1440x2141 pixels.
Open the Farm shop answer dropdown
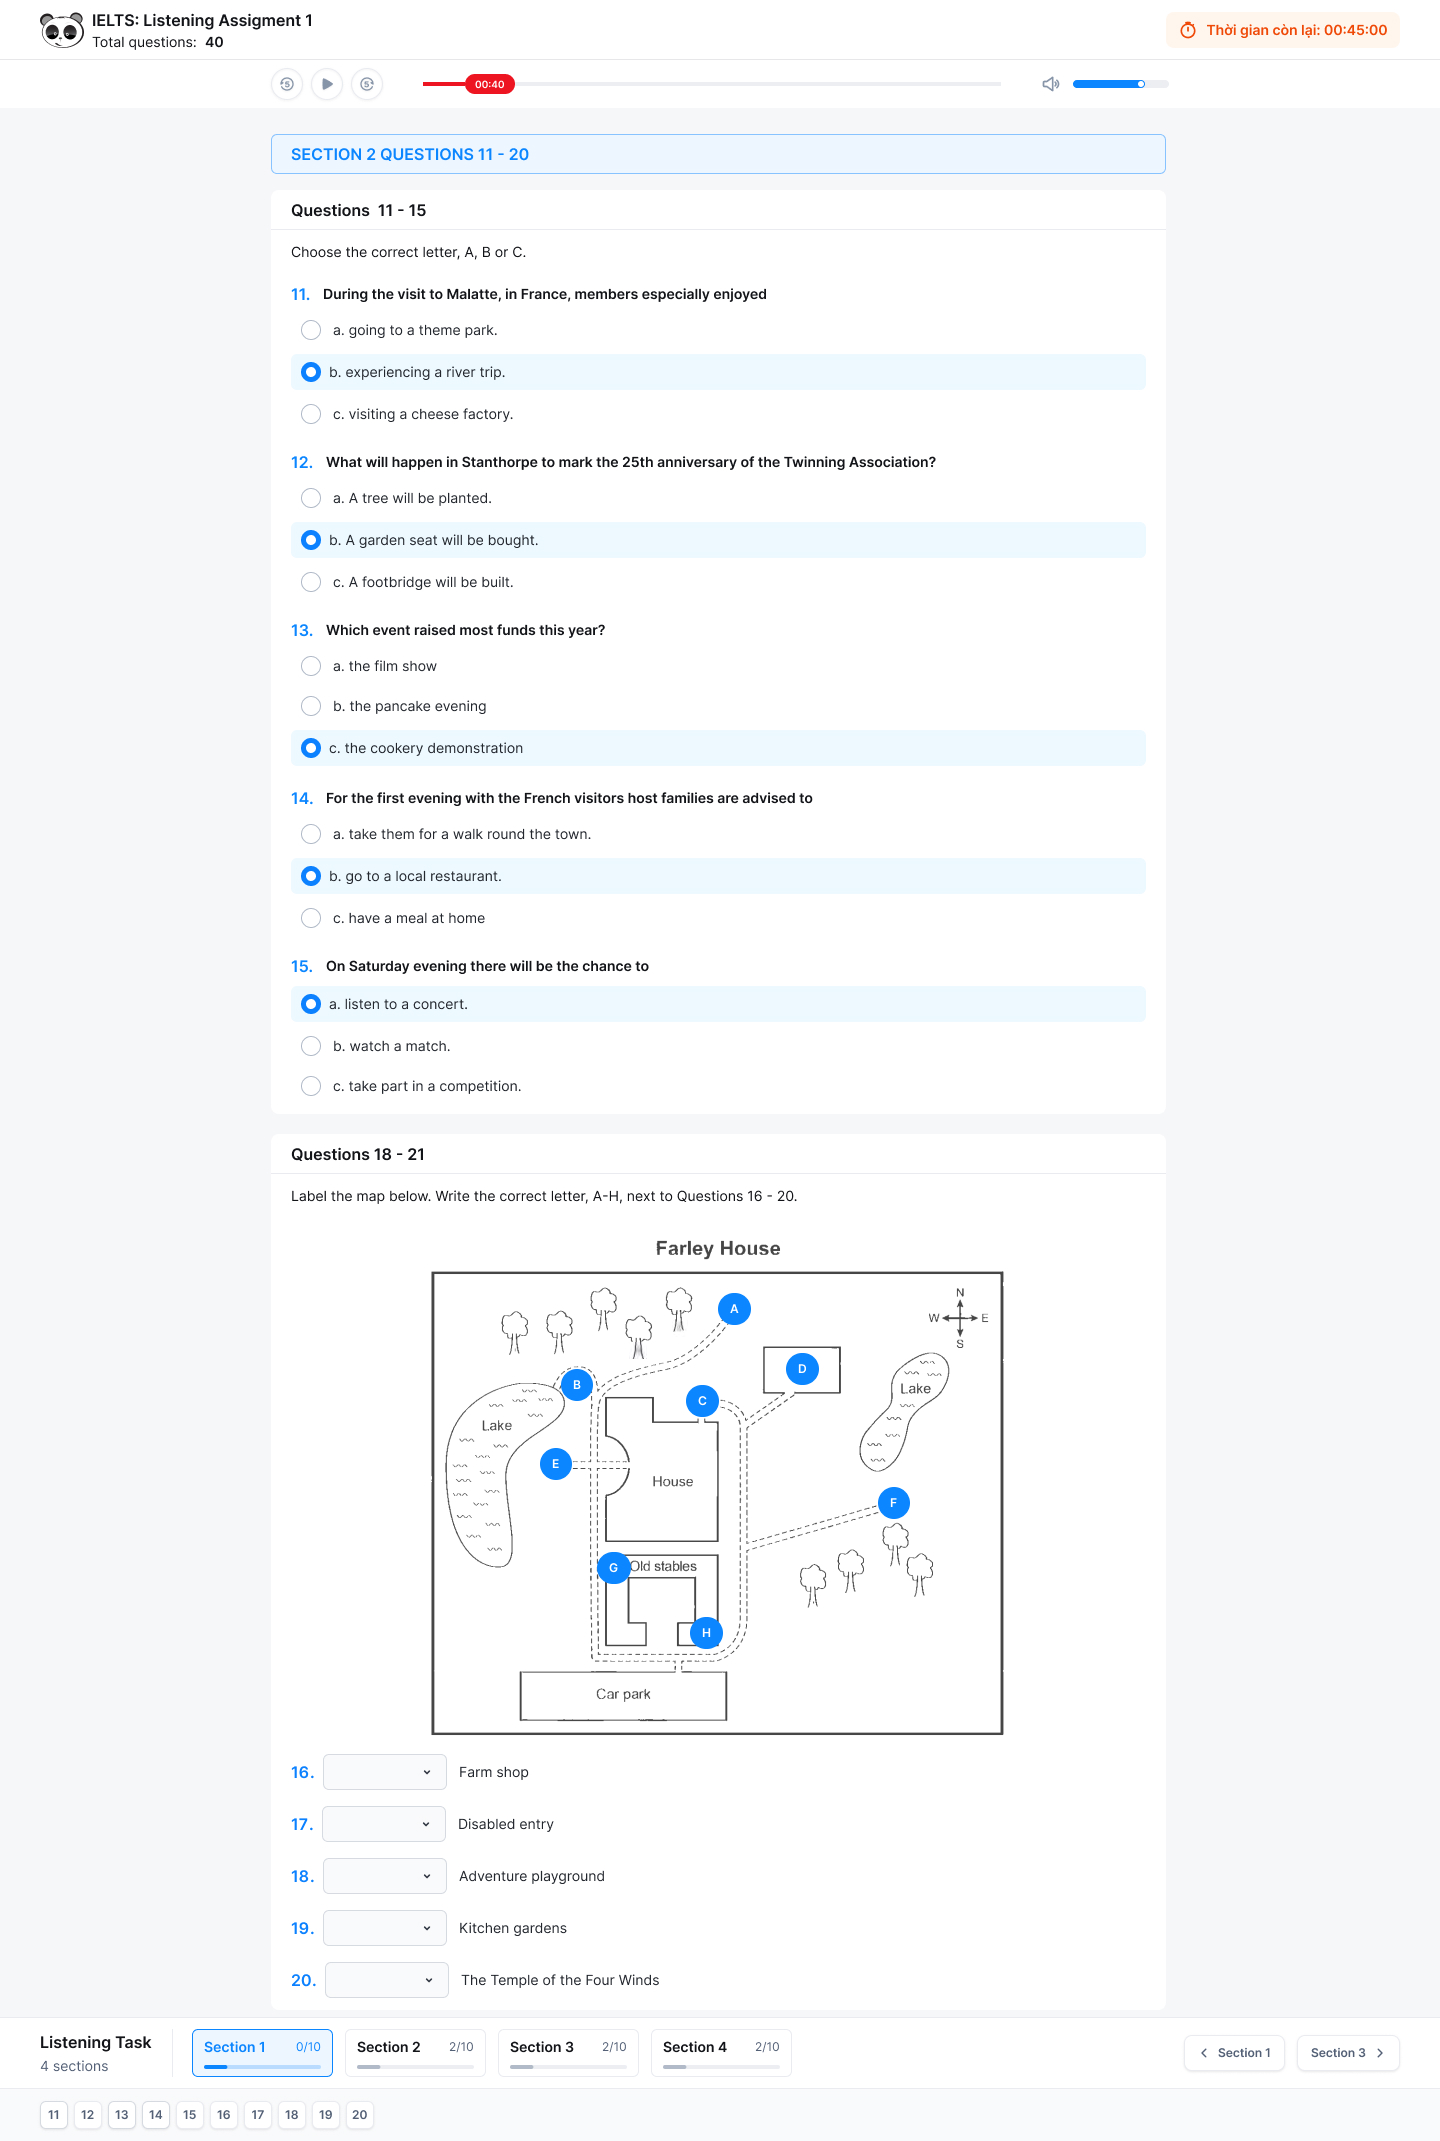click(384, 1772)
